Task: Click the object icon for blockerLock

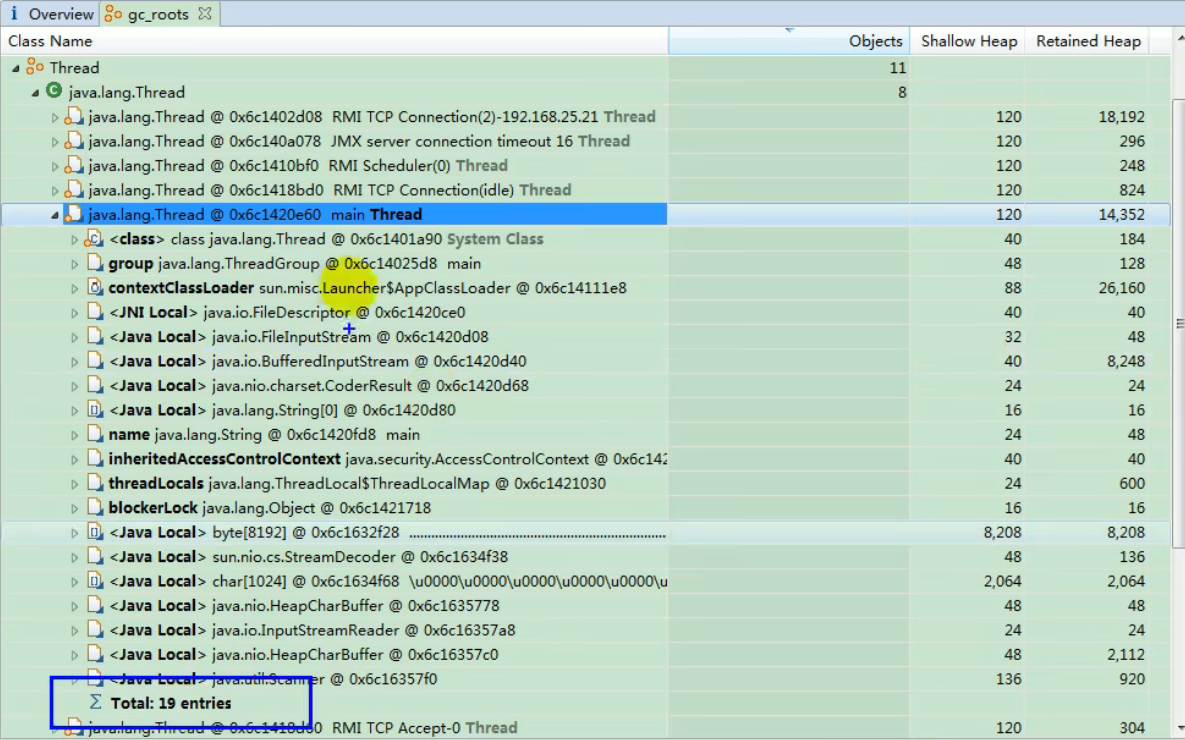Action: (x=94, y=507)
